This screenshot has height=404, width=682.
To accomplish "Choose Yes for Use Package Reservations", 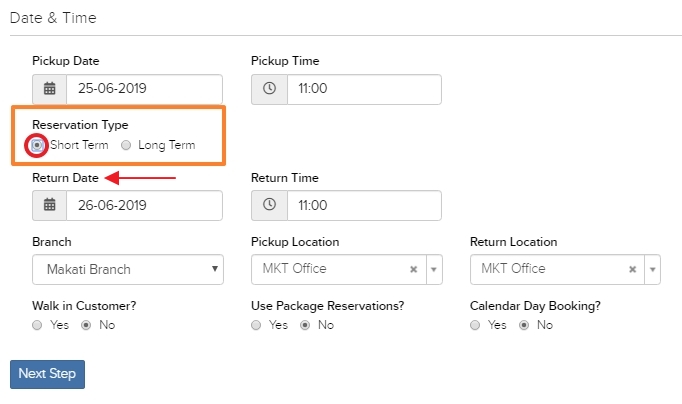I will [256, 325].
